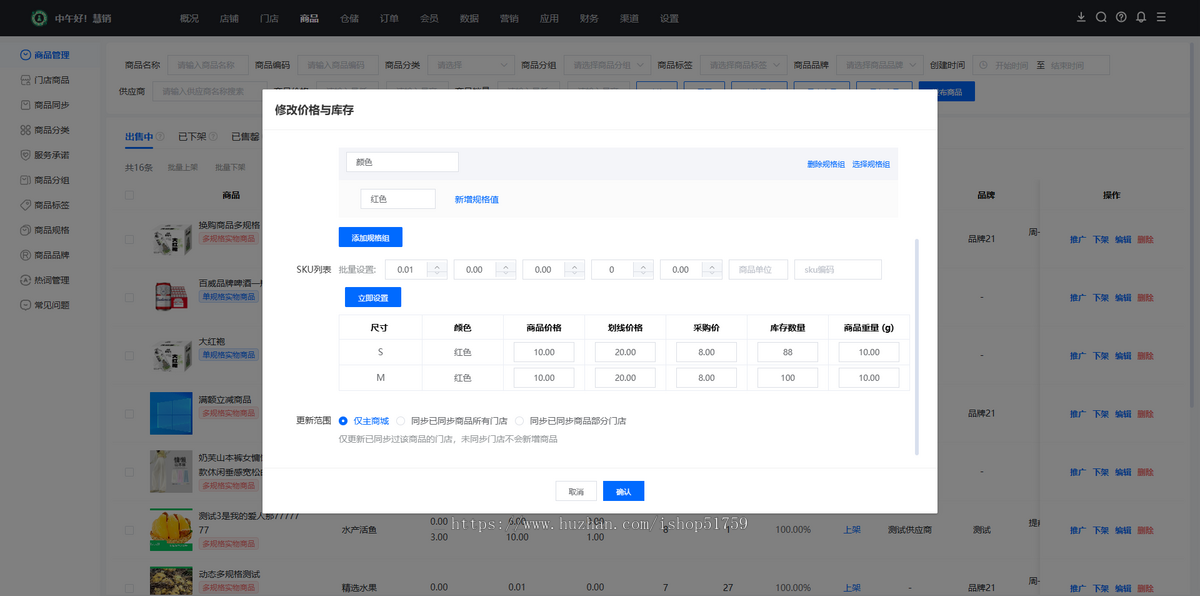Screen dimensions: 1200x596
Task: Click the 服务承诺 shield icon
Action: coord(26,155)
